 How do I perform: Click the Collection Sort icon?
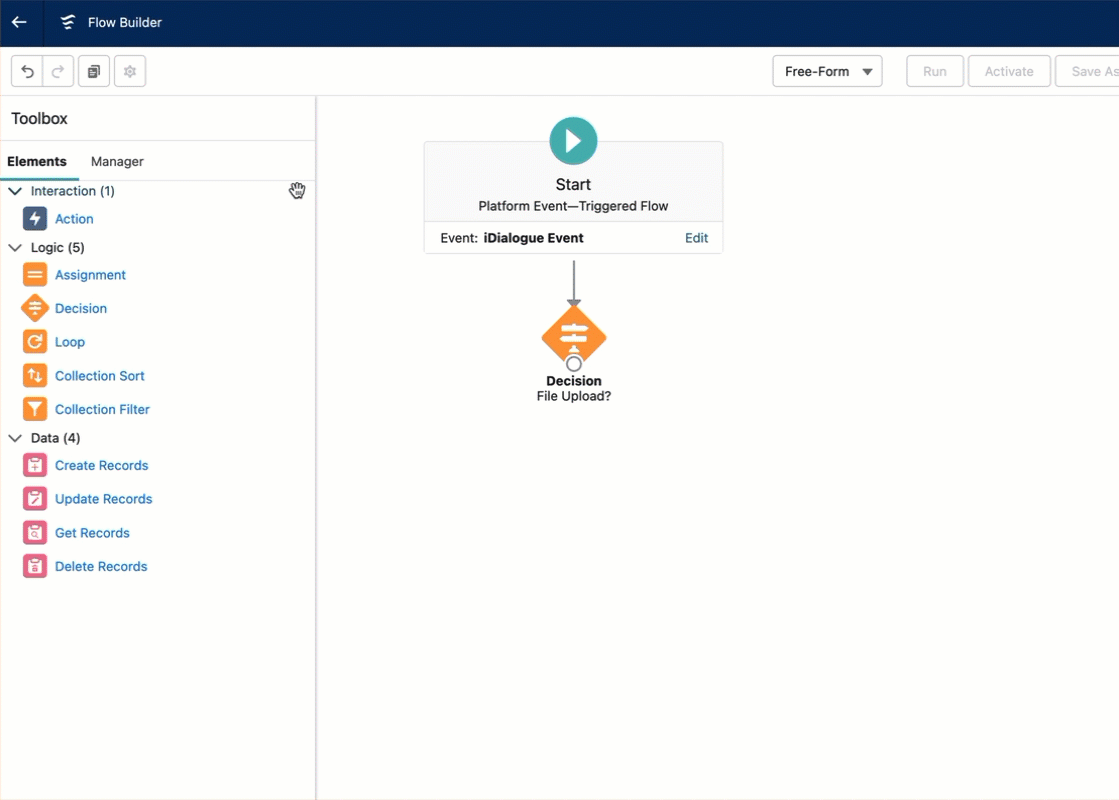pos(35,375)
